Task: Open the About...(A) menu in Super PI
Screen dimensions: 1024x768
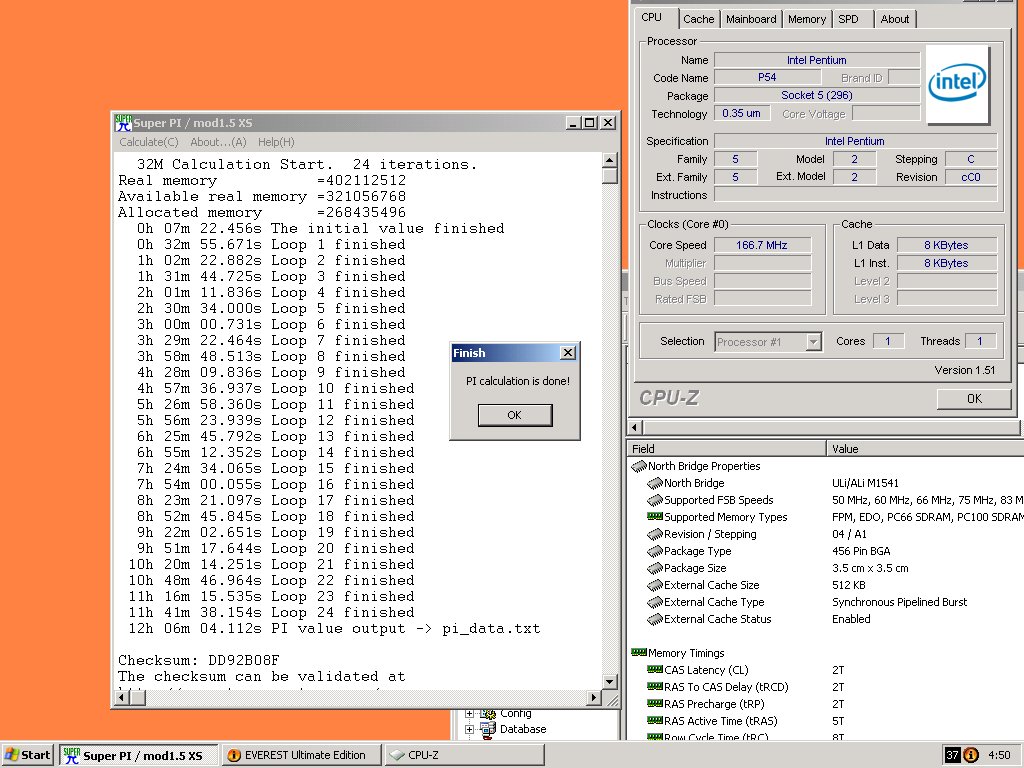Action: (x=218, y=142)
